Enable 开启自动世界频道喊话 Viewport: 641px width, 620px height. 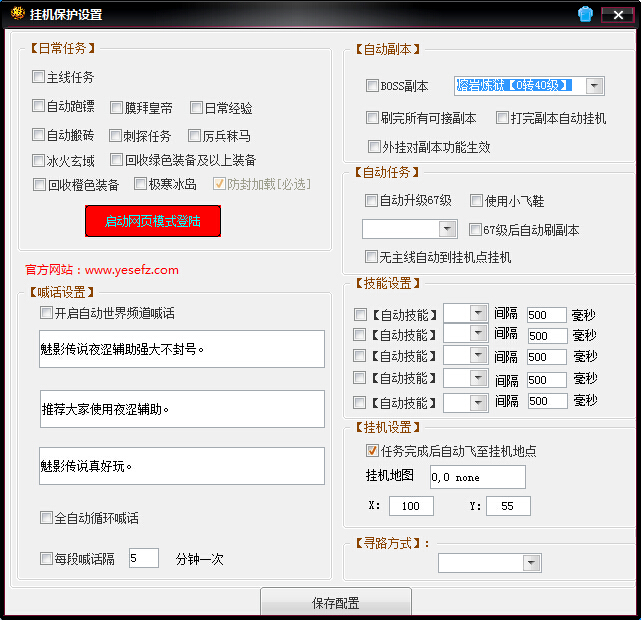point(47,313)
